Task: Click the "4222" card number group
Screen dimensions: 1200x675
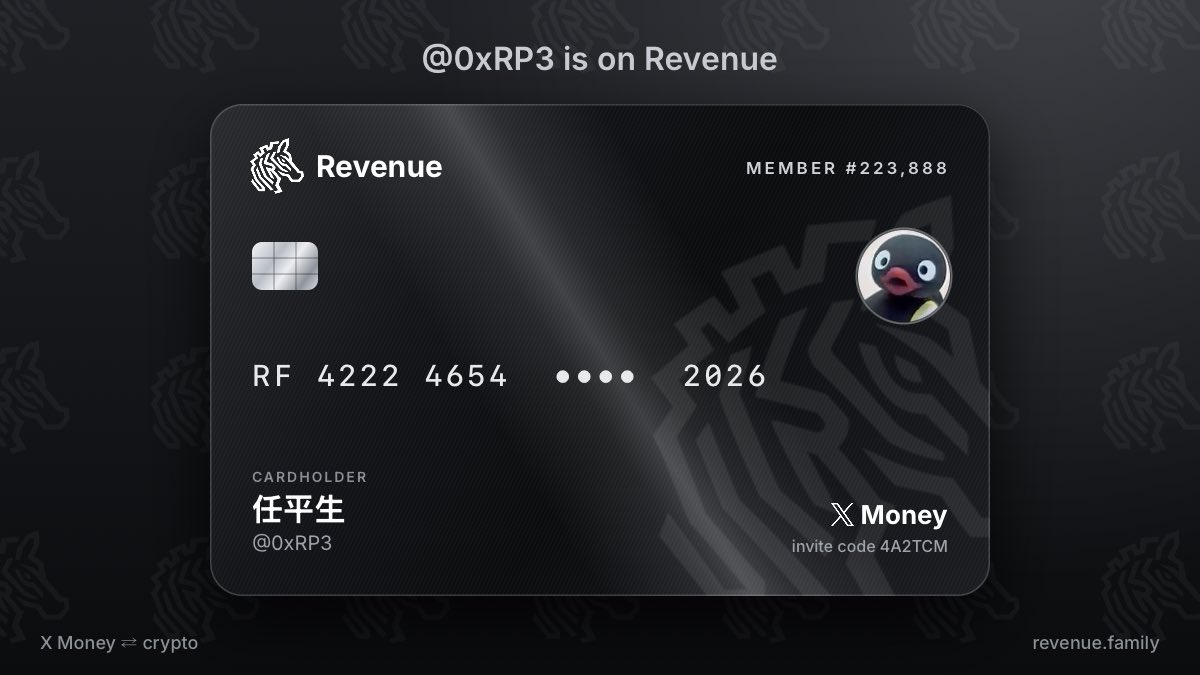Action: (359, 376)
